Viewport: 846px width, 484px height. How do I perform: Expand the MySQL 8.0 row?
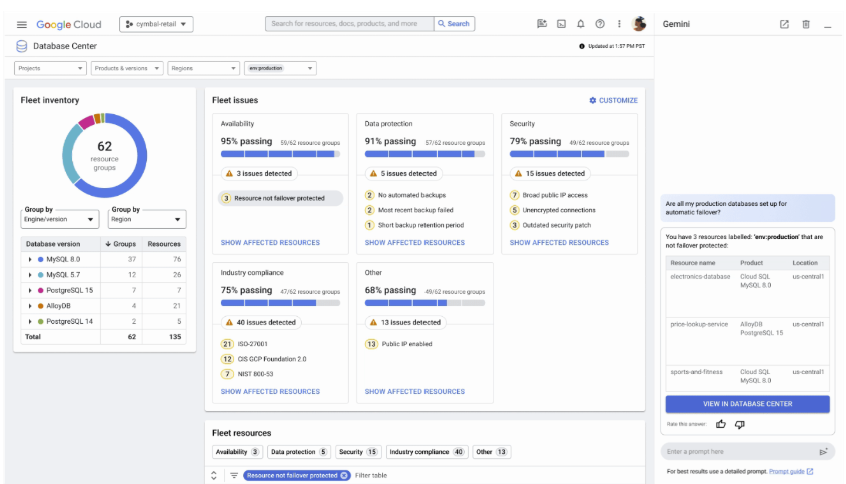point(30,259)
